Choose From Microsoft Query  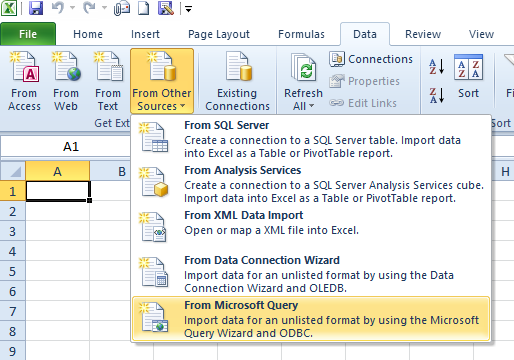[x=311, y=319]
